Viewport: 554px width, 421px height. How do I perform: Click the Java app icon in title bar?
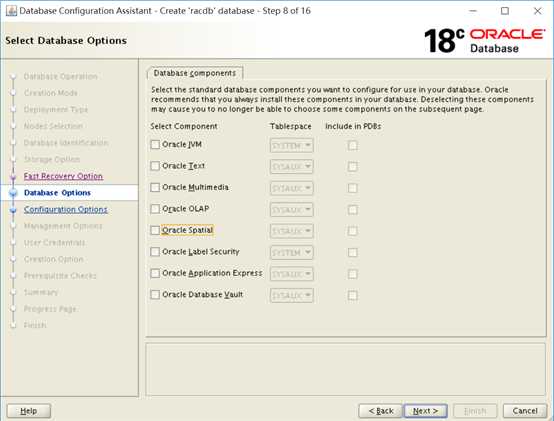click(11, 11)
